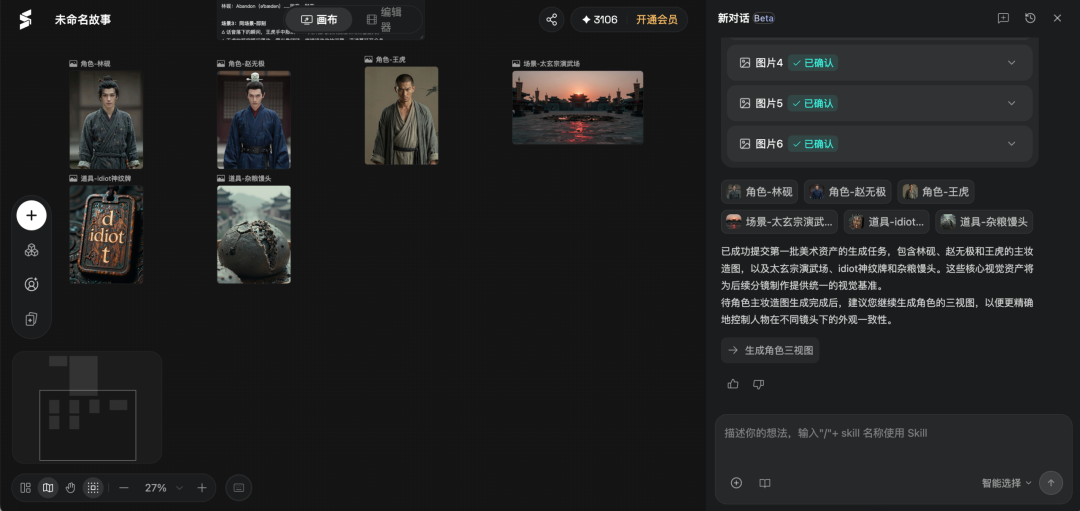
Task: Click the 3106 credits sparkle indicator
Action: (599, 19)
